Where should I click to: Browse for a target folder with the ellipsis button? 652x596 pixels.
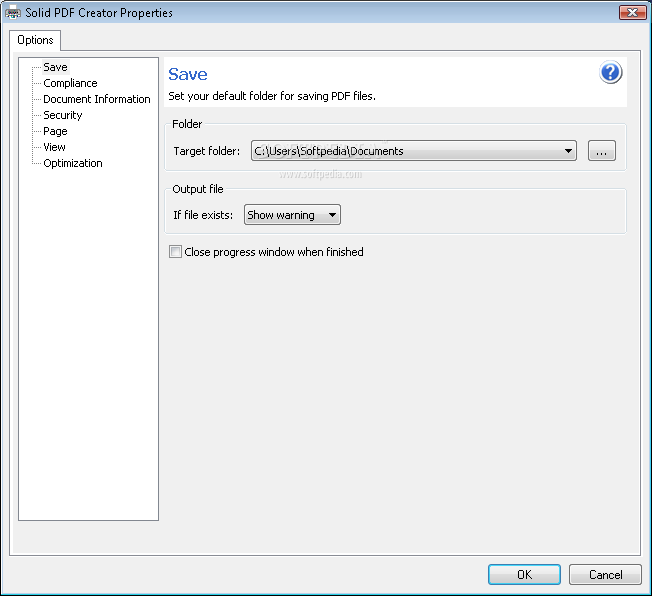pos(601,151)
